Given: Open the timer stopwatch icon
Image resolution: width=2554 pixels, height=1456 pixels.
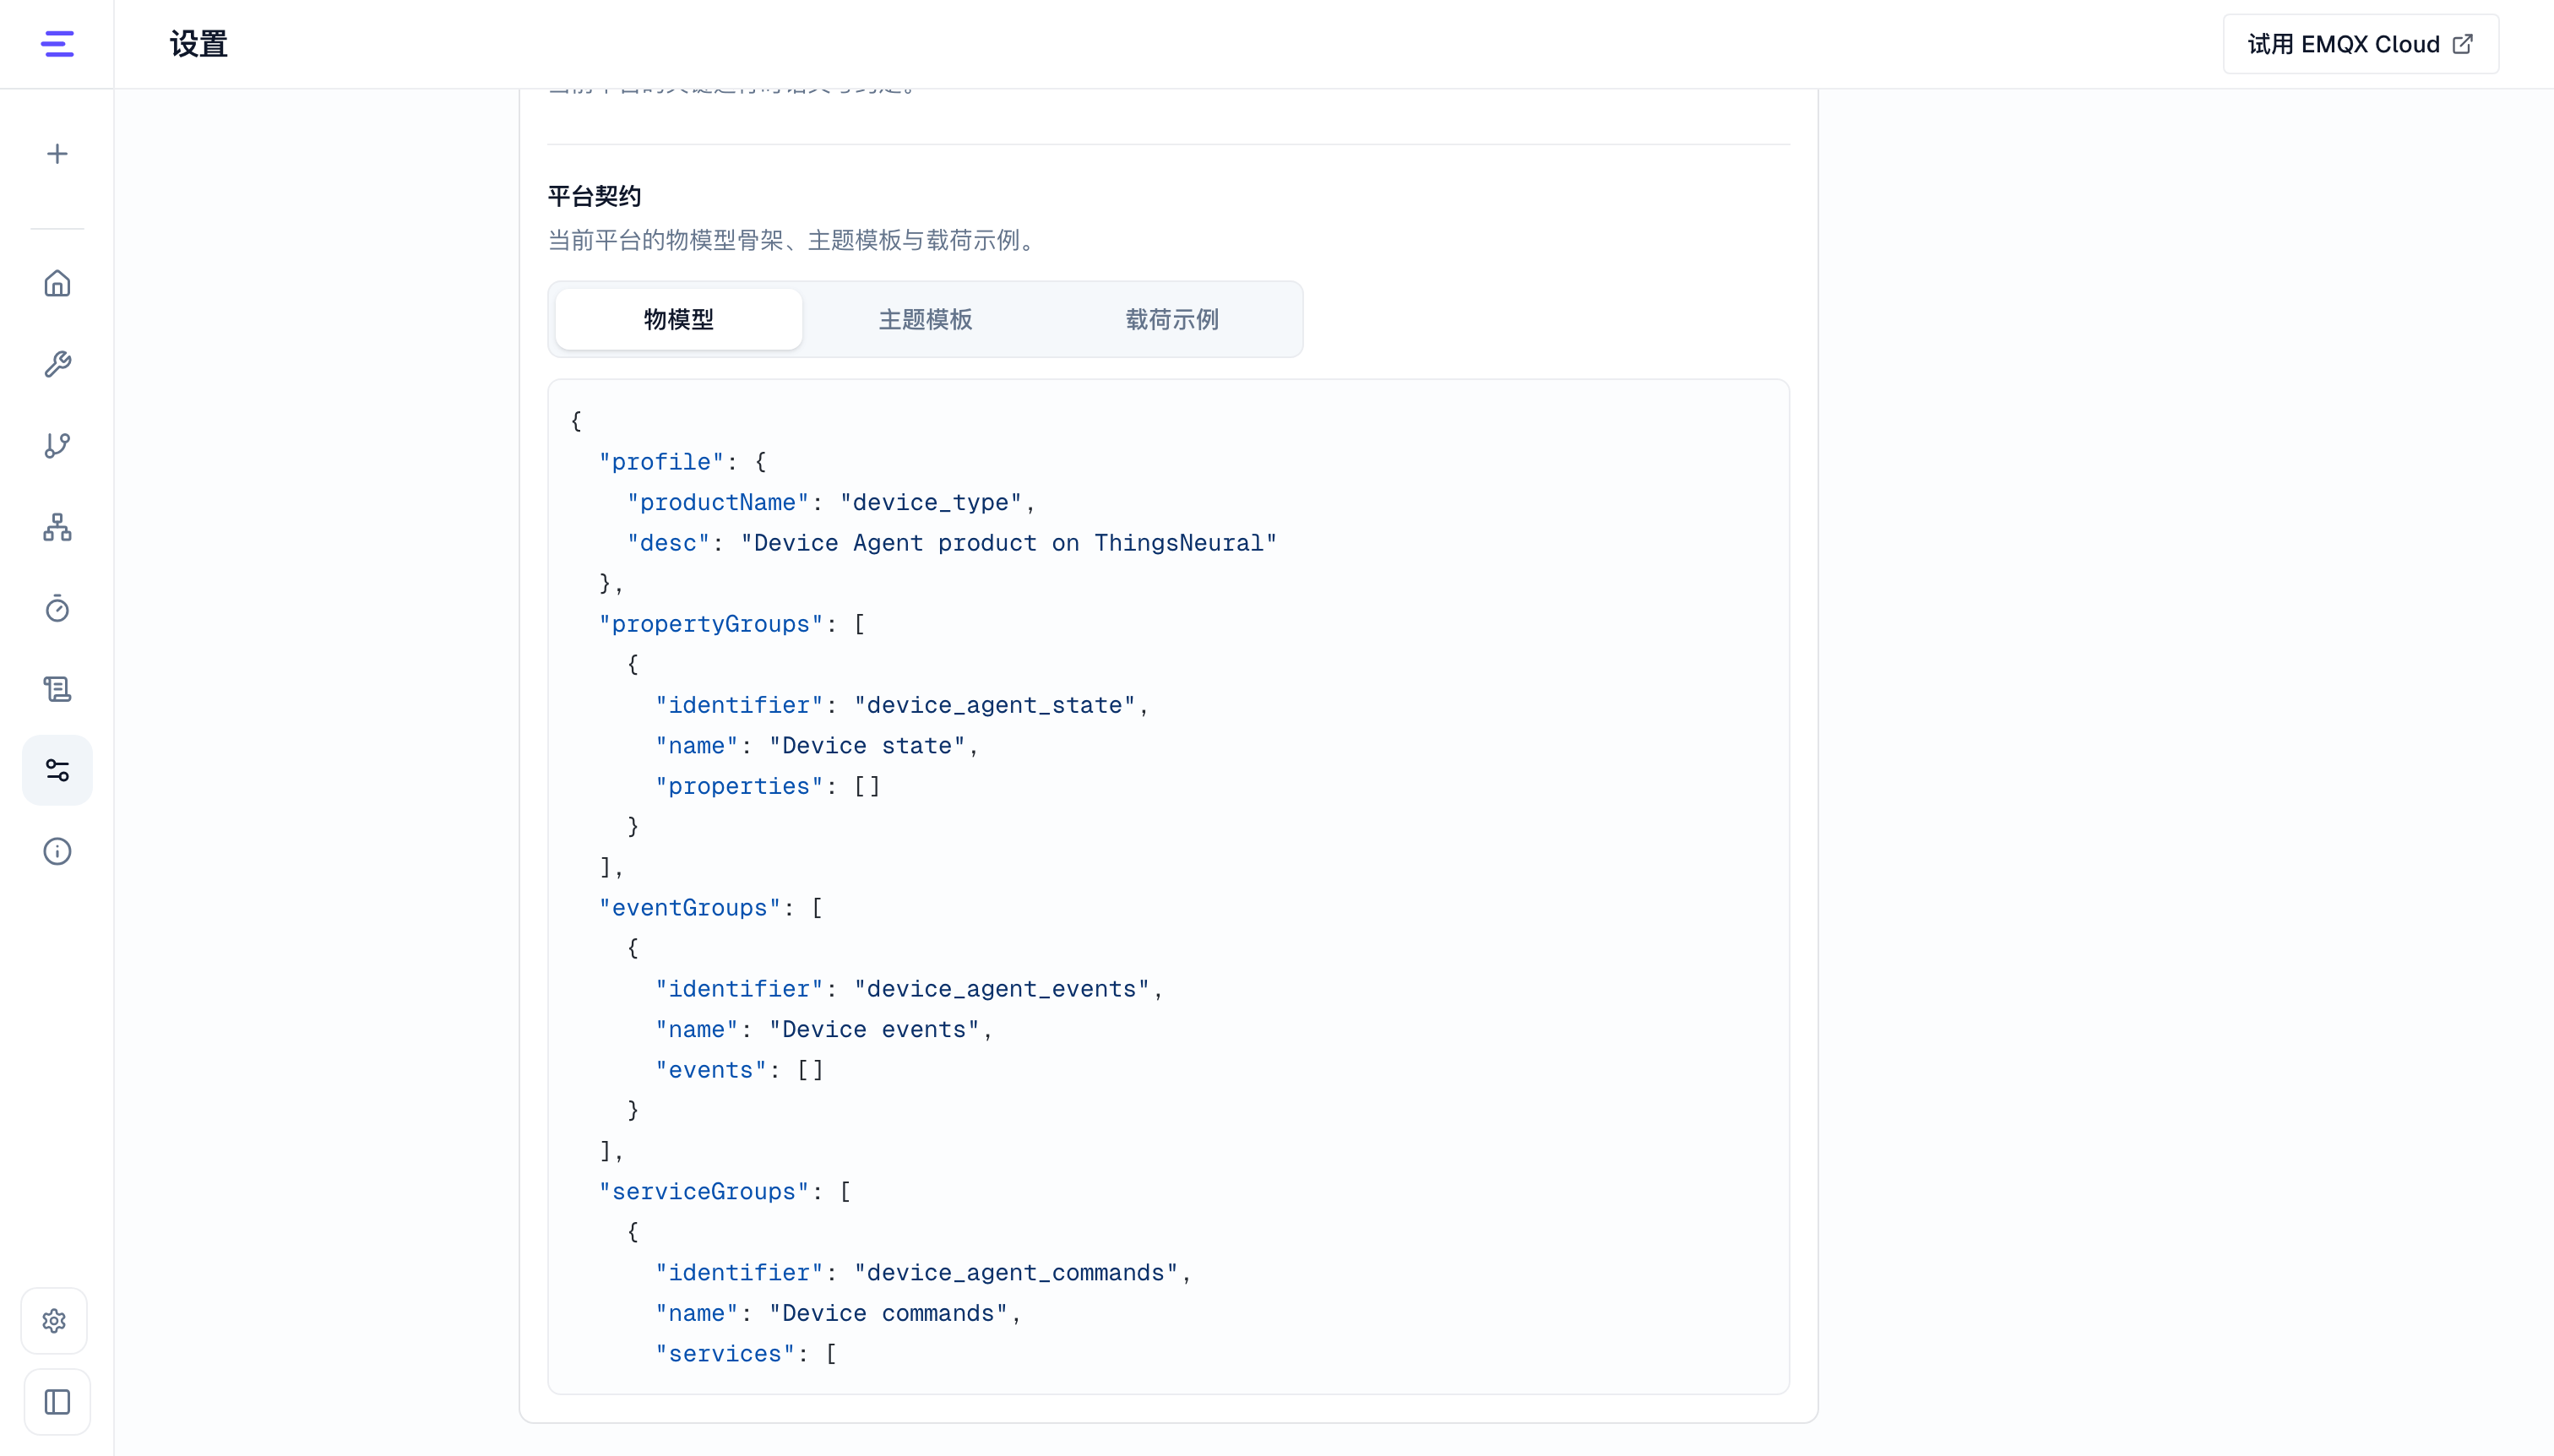Looking at the screenshot, I should (x=57, y=608).
